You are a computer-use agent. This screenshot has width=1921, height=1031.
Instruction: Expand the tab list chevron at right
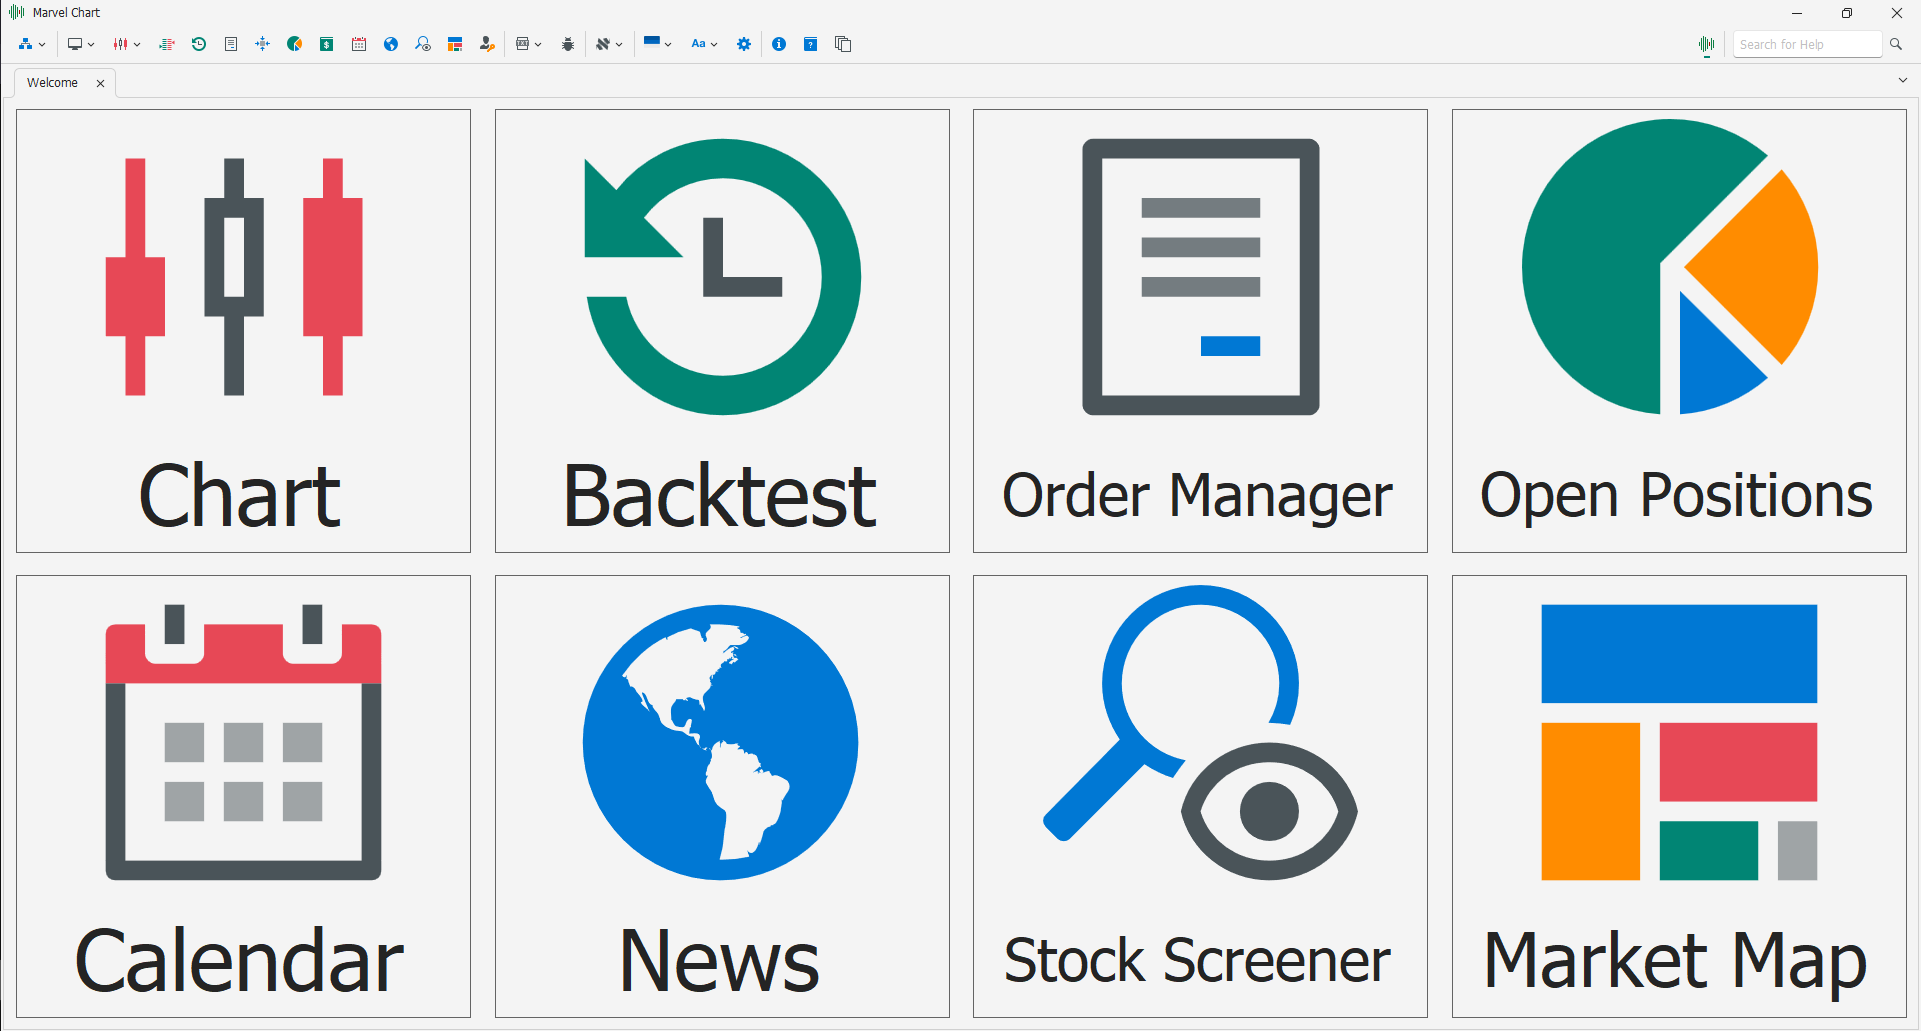(1903, 81)
